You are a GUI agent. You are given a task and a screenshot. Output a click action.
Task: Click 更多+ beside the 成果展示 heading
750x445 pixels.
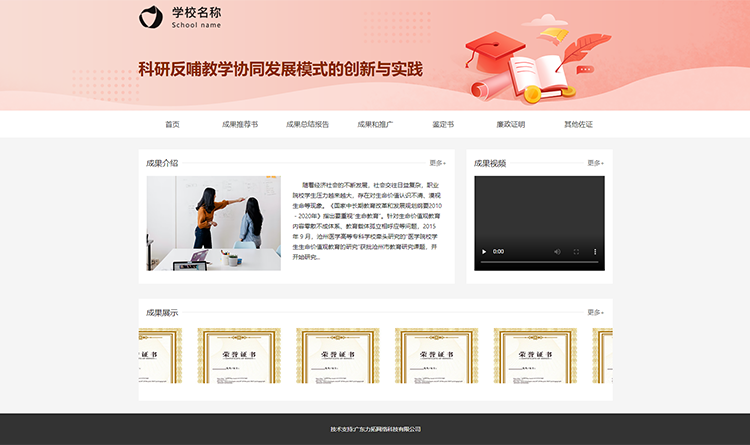[595, 312]
